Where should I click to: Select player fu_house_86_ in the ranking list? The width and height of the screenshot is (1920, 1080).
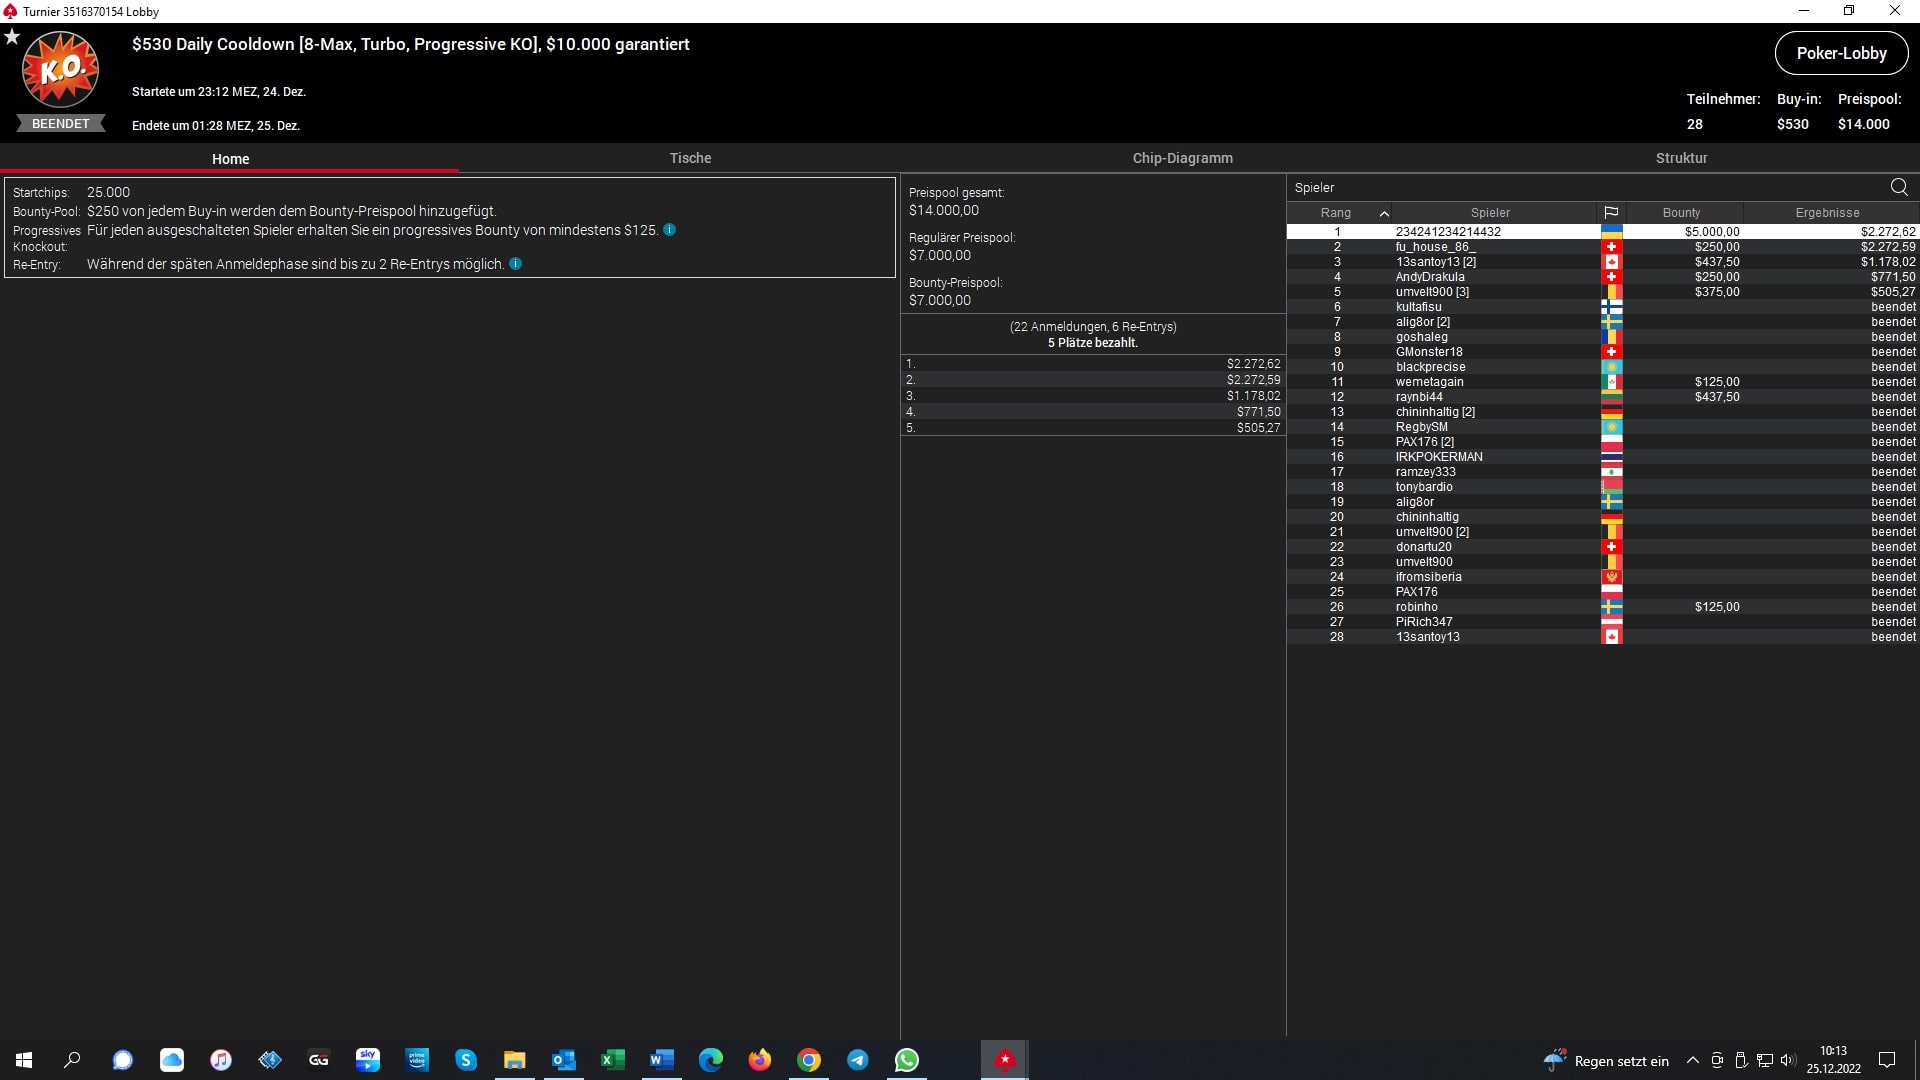pyautogui.click(x=1434, y=247)
